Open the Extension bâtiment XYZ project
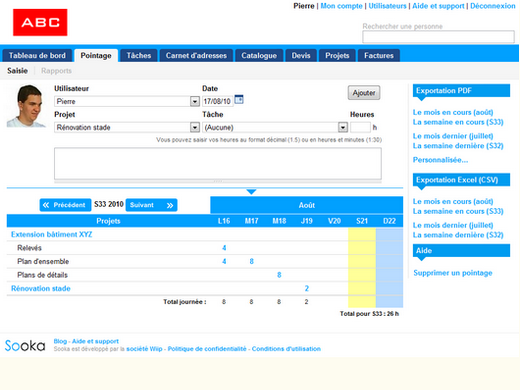This screenshot has height=390, width=520. (x=52, y=234)
